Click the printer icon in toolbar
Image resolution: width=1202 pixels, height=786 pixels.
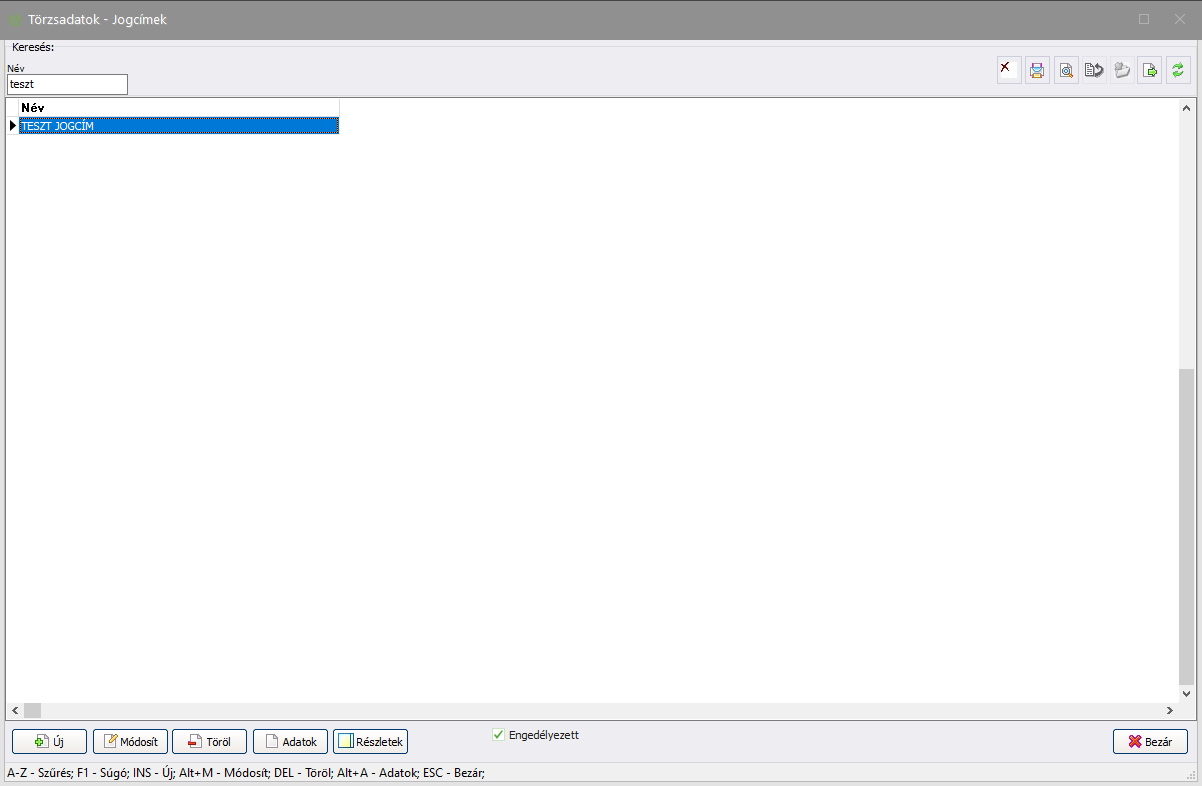tap(1037, 70)
